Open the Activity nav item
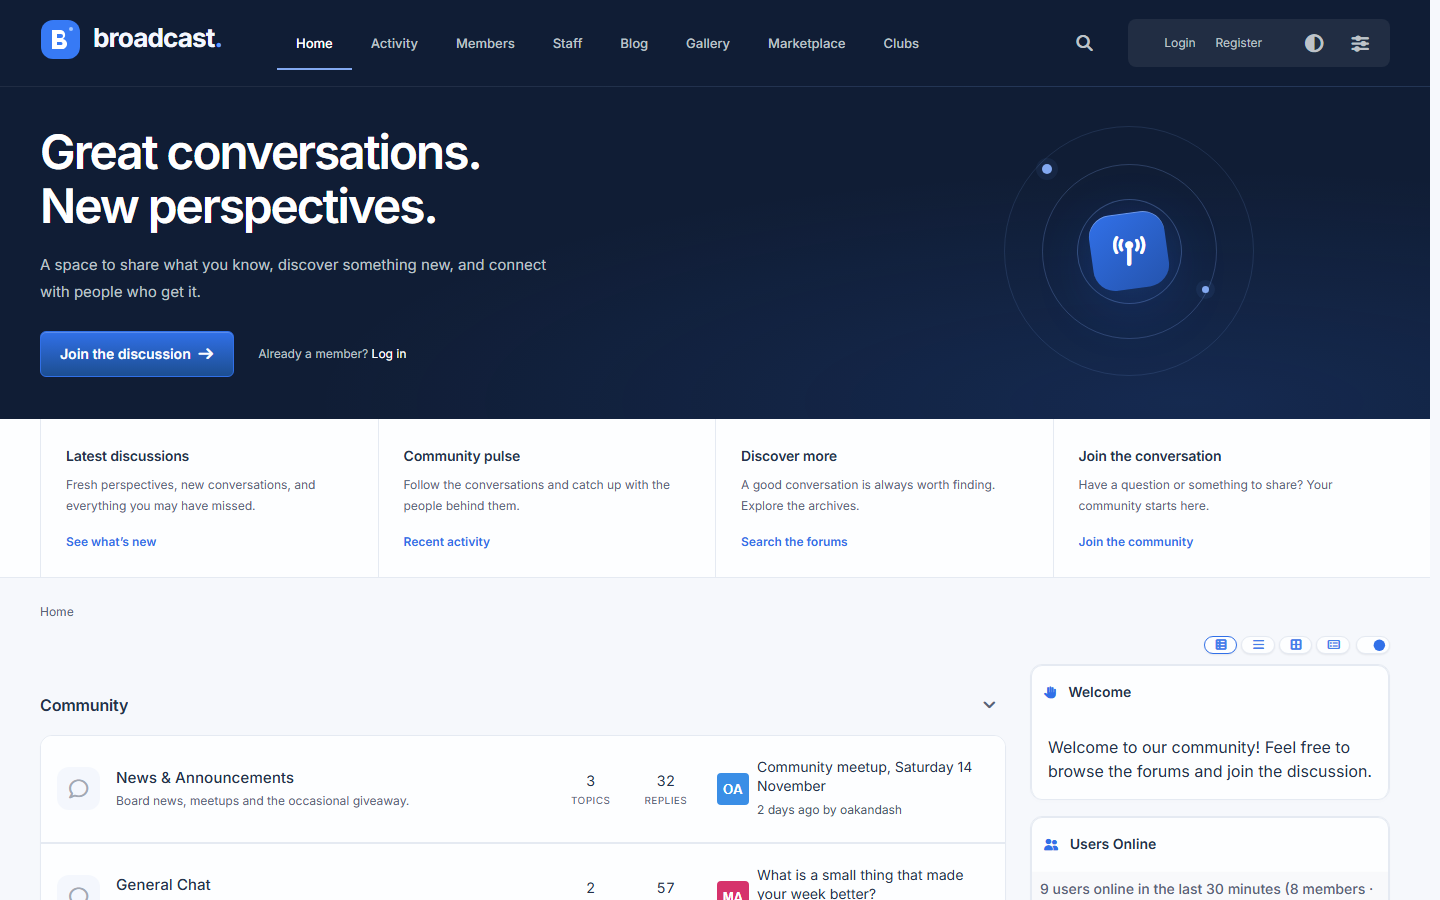Screen dimensions: 1440x900 coord(394,43)
